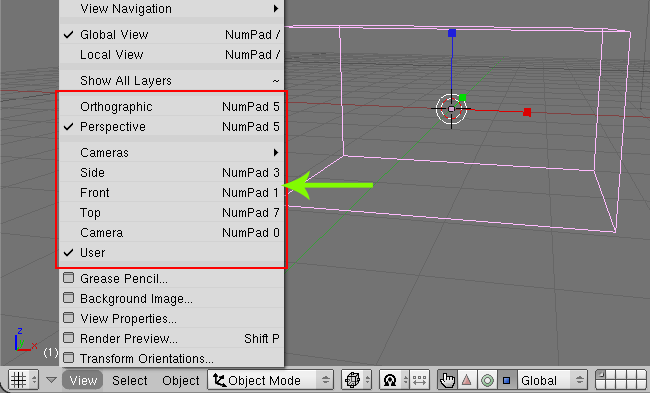Open the wireframe draw type selector

357,380
